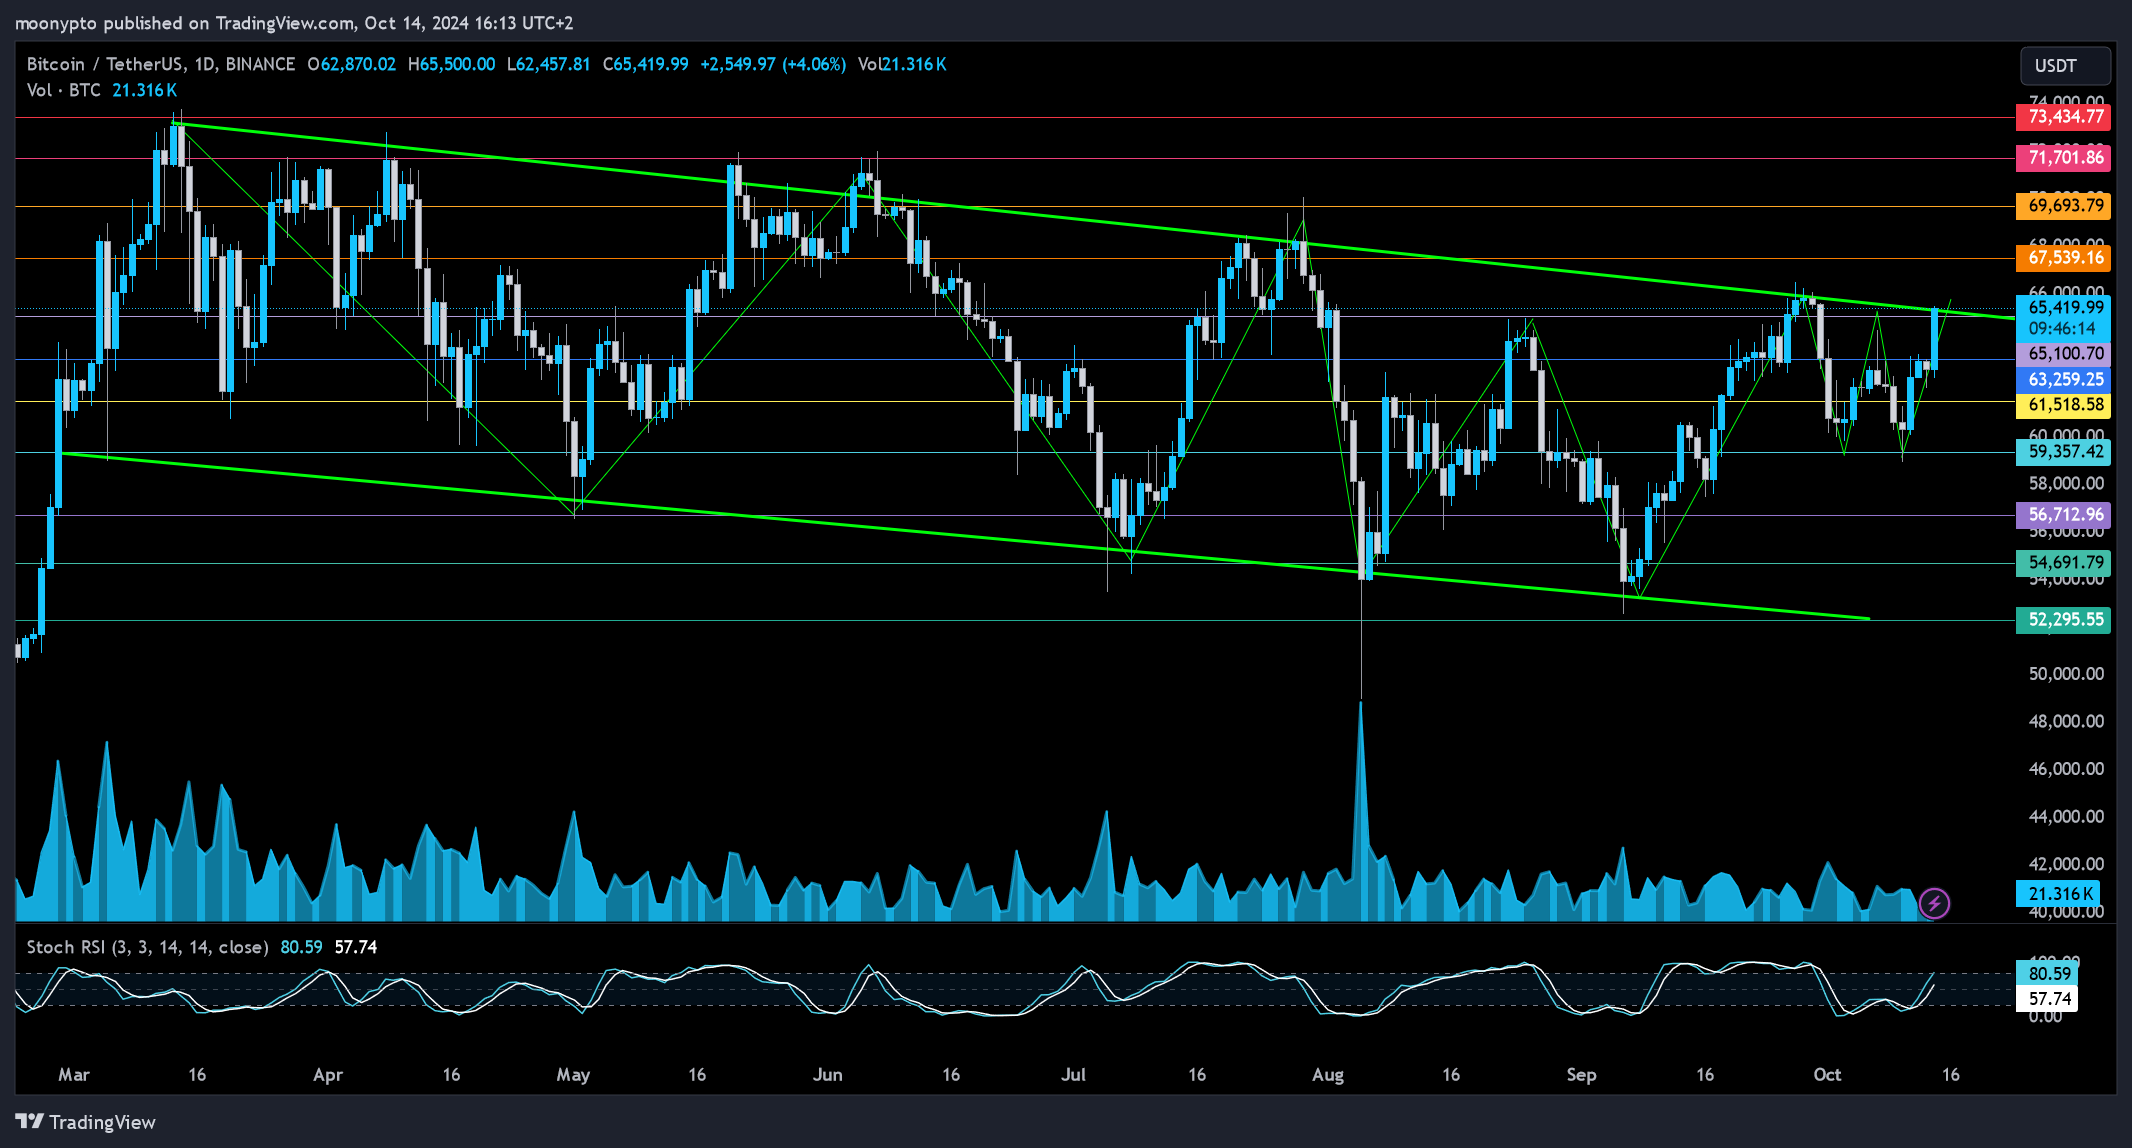
Task: Click the Mar label on time axis
Action: (x=74, y=1075)
